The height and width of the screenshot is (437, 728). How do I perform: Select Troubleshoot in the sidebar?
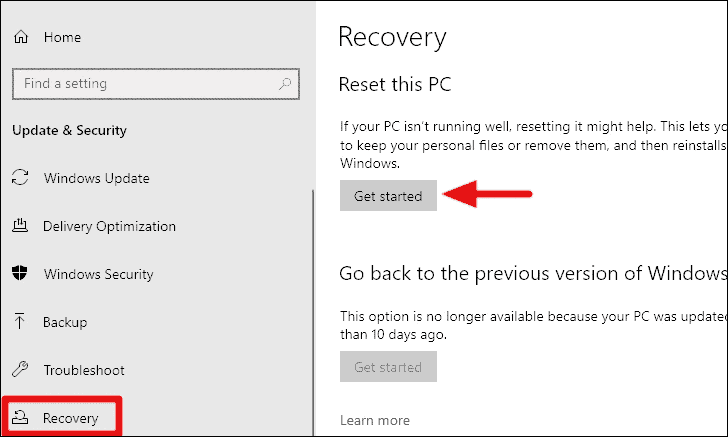click(84, 370)
